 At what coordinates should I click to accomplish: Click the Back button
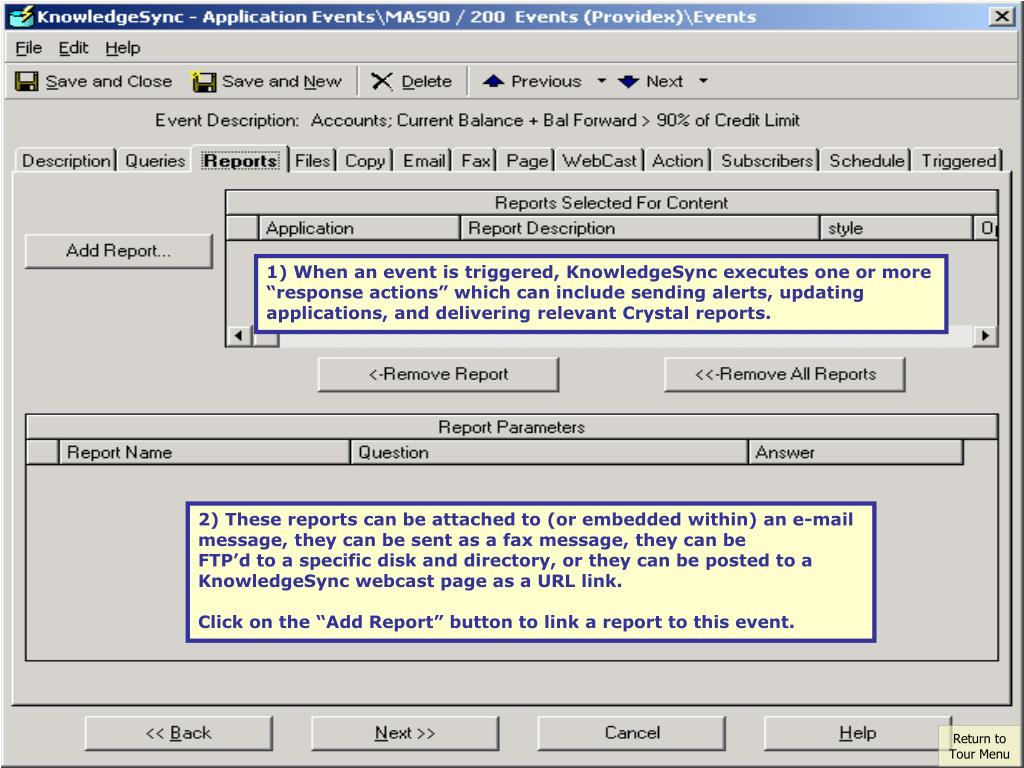click(x=178, y=733)
